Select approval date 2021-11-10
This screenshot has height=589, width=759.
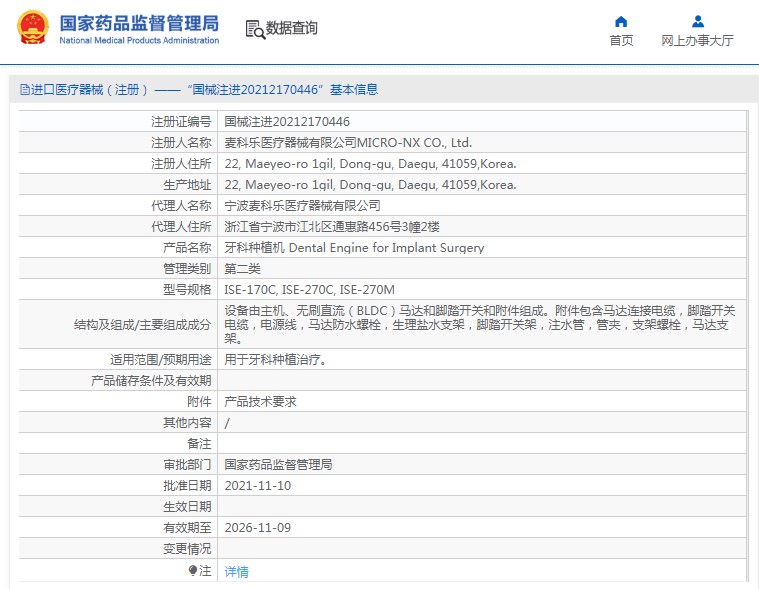click(258, 485)
